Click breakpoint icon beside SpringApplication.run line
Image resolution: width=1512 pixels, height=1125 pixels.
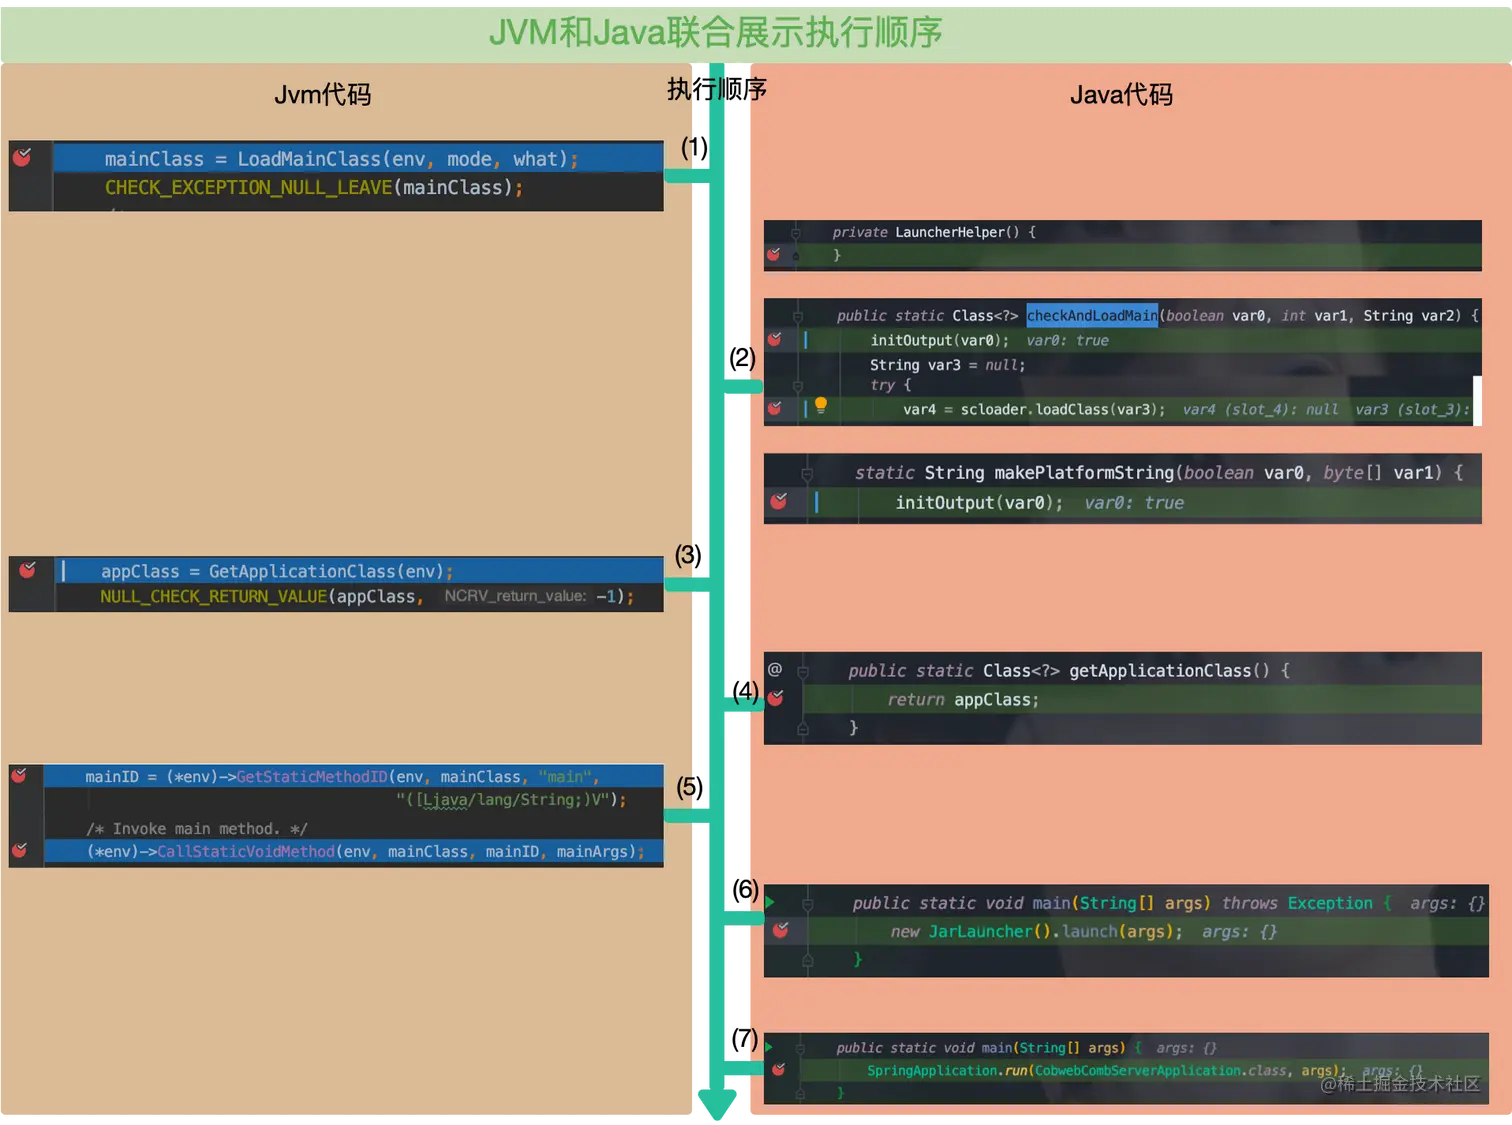tap(779, 1069)
